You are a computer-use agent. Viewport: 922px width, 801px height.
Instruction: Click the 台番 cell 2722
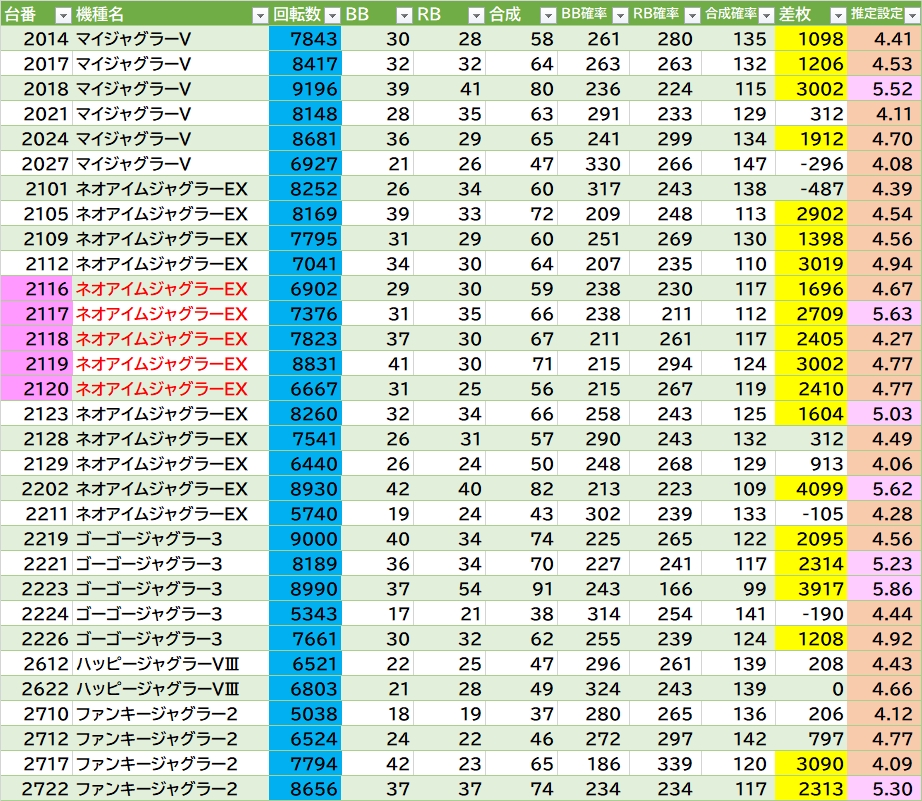[x=36, y=789]
